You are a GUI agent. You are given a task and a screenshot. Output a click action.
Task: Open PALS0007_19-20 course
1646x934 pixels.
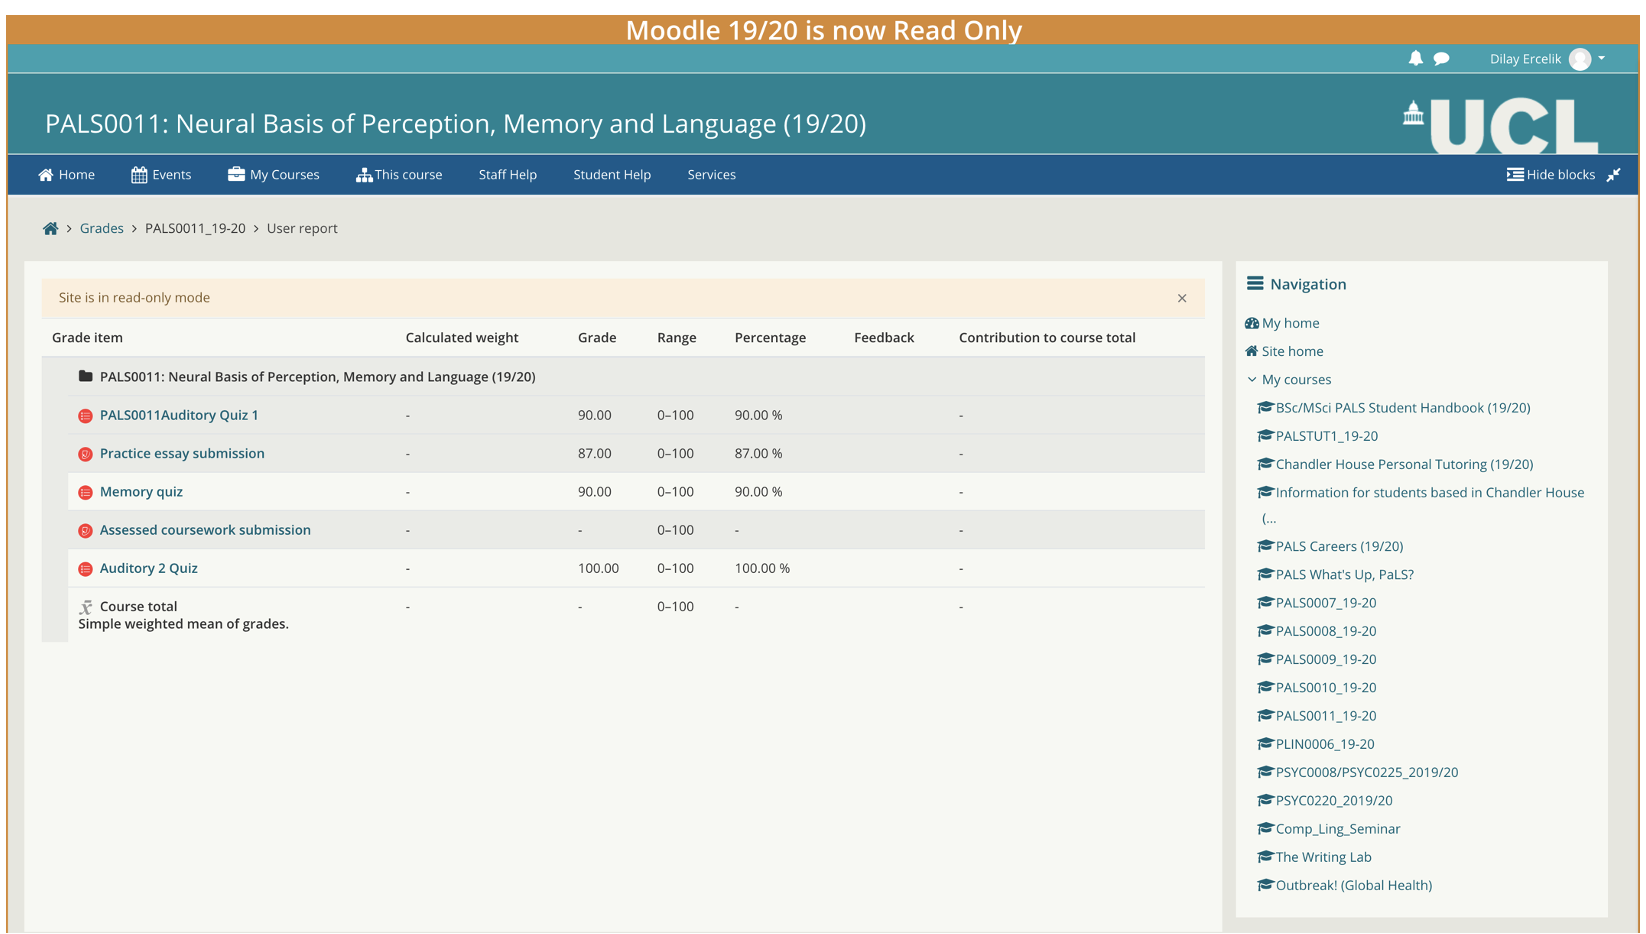click(x=1326, y=603)
